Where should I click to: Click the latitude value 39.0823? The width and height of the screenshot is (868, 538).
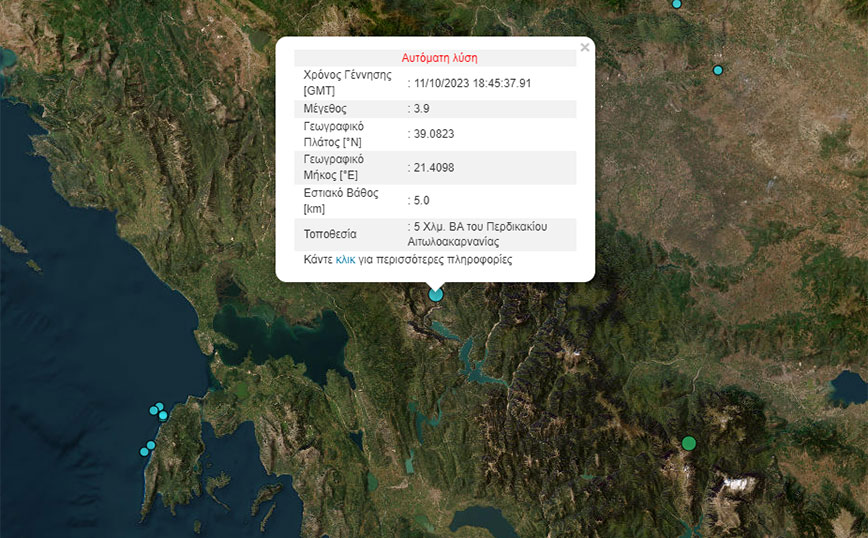click(432, 134)
